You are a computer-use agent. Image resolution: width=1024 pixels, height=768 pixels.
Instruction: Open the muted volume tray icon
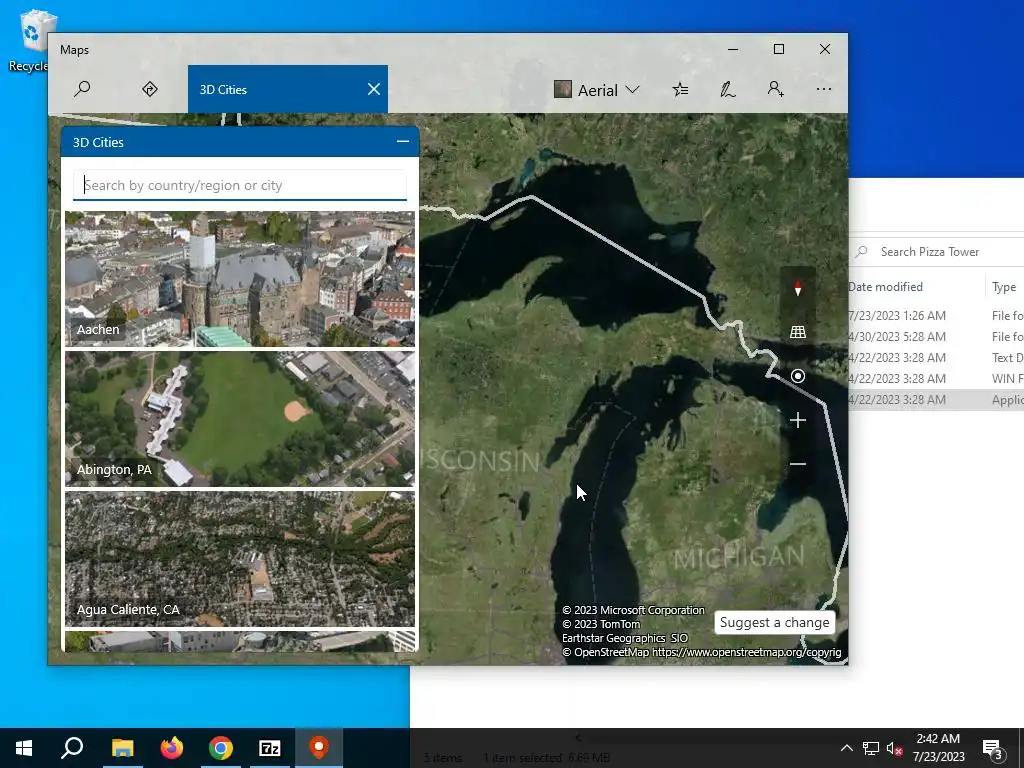[x=894, y=748]
